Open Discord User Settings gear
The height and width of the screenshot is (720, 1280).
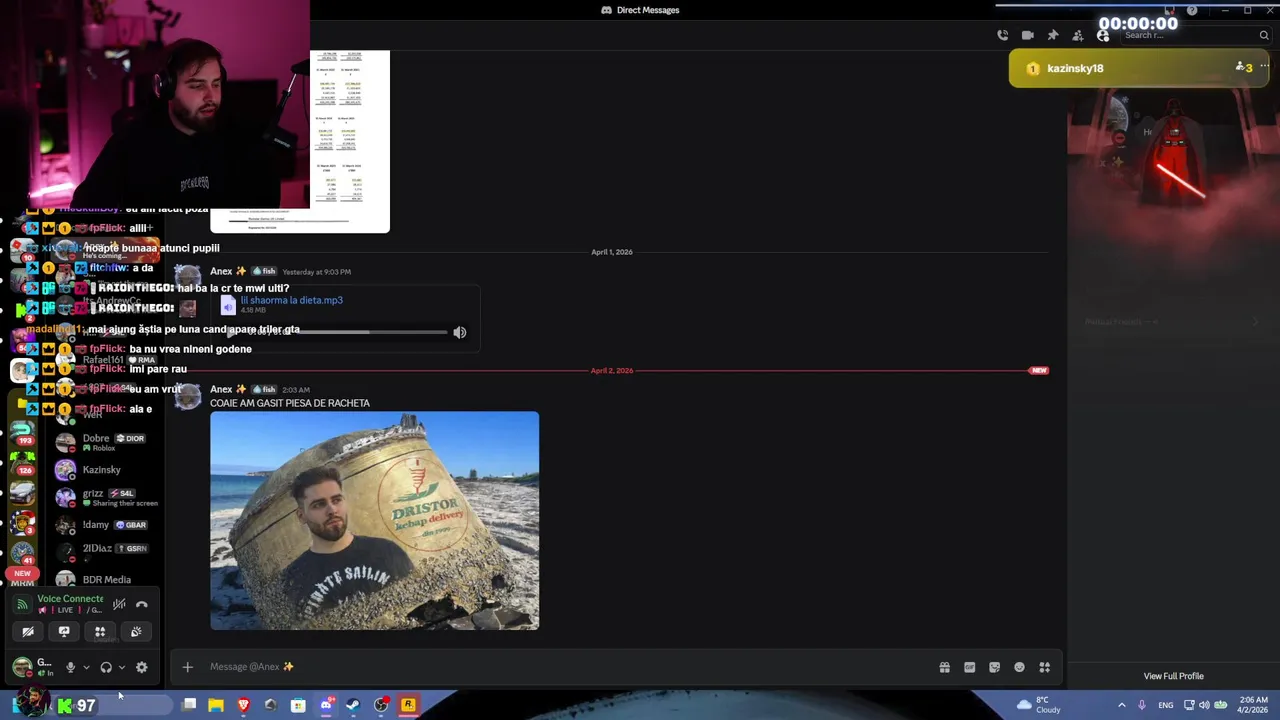[142, 667]
